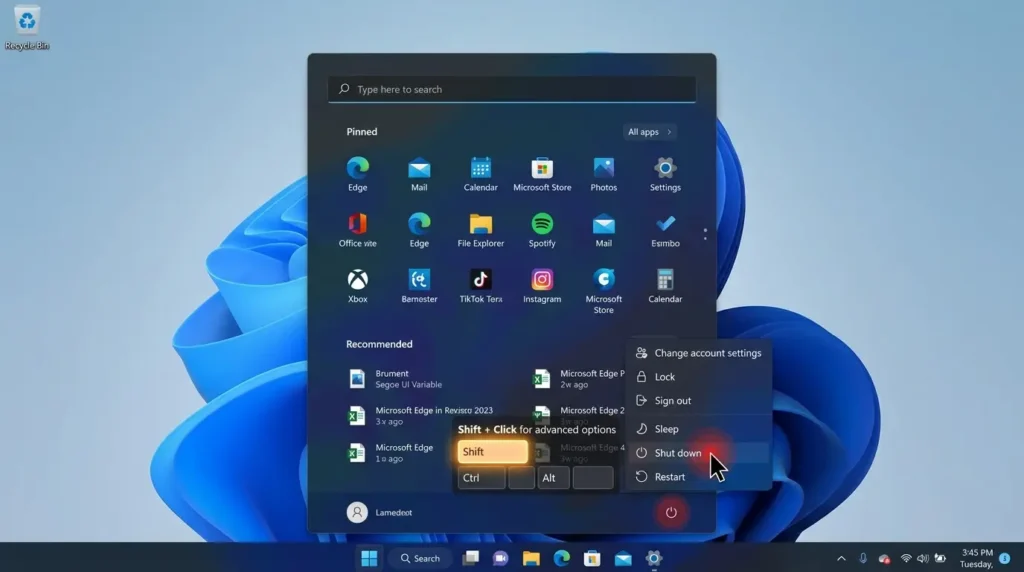Open the Lamedeot user account button
Viewport: 1024px width, 572px height.
coord(380,513)
